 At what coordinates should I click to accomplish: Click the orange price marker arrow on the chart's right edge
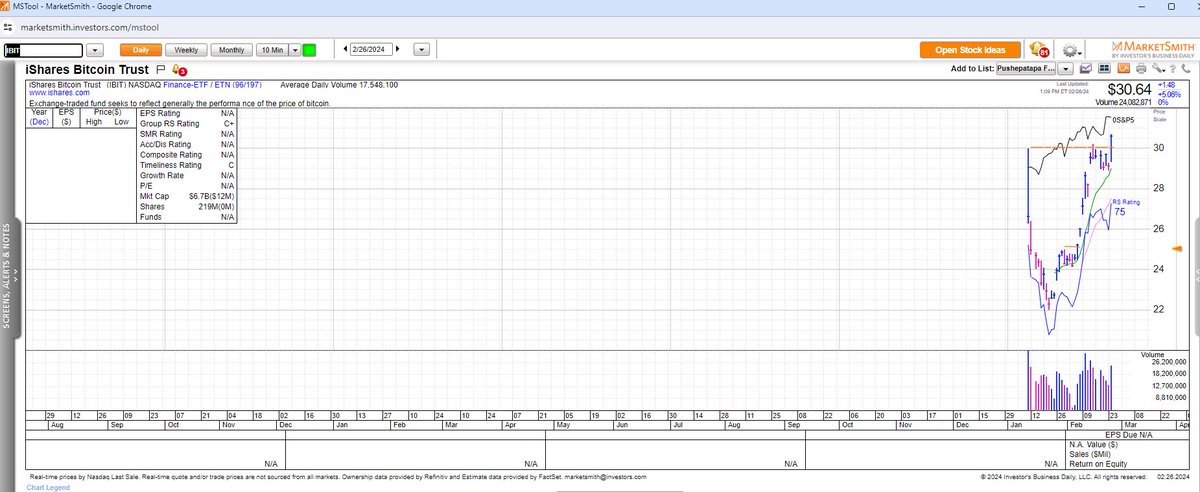(x=1178, y=248)
